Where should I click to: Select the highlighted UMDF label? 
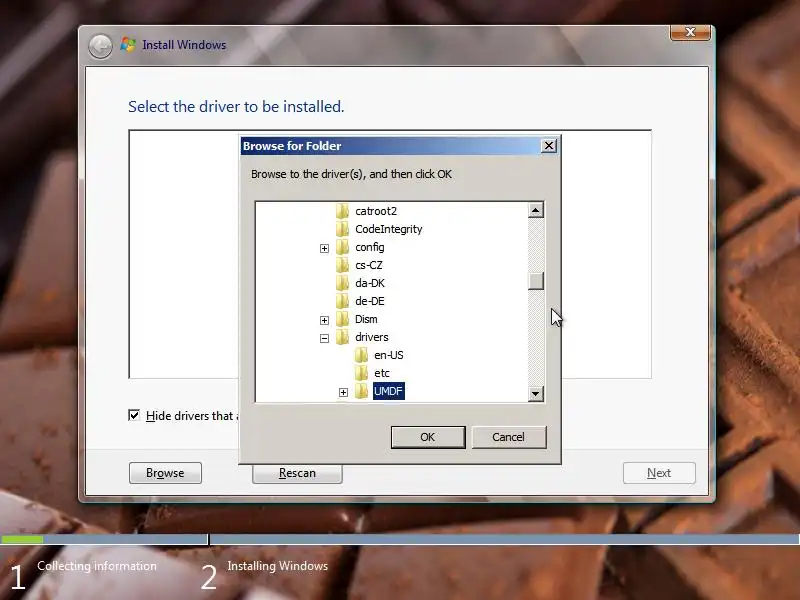389,391
